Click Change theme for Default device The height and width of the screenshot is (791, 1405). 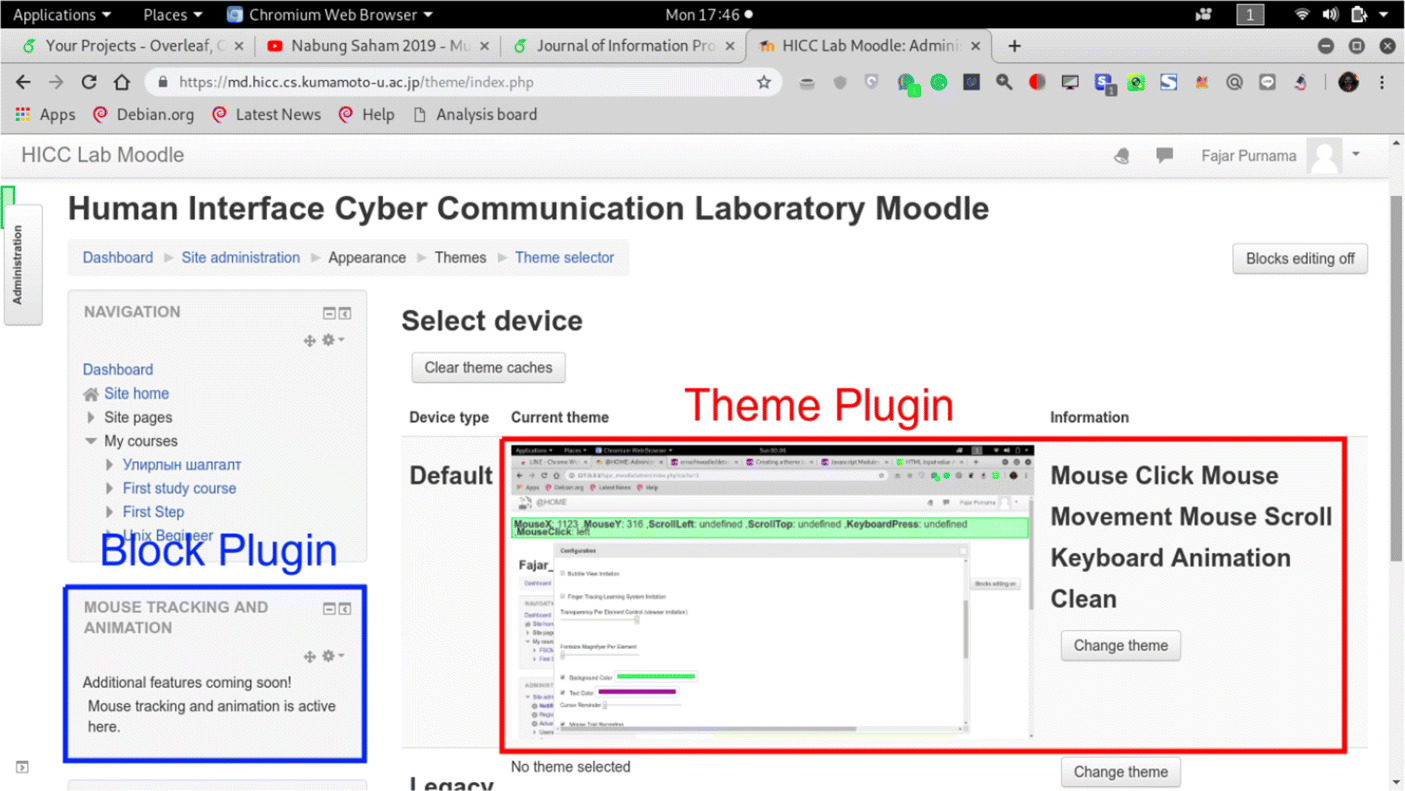pyautogui.click(x=1120, y=646)
